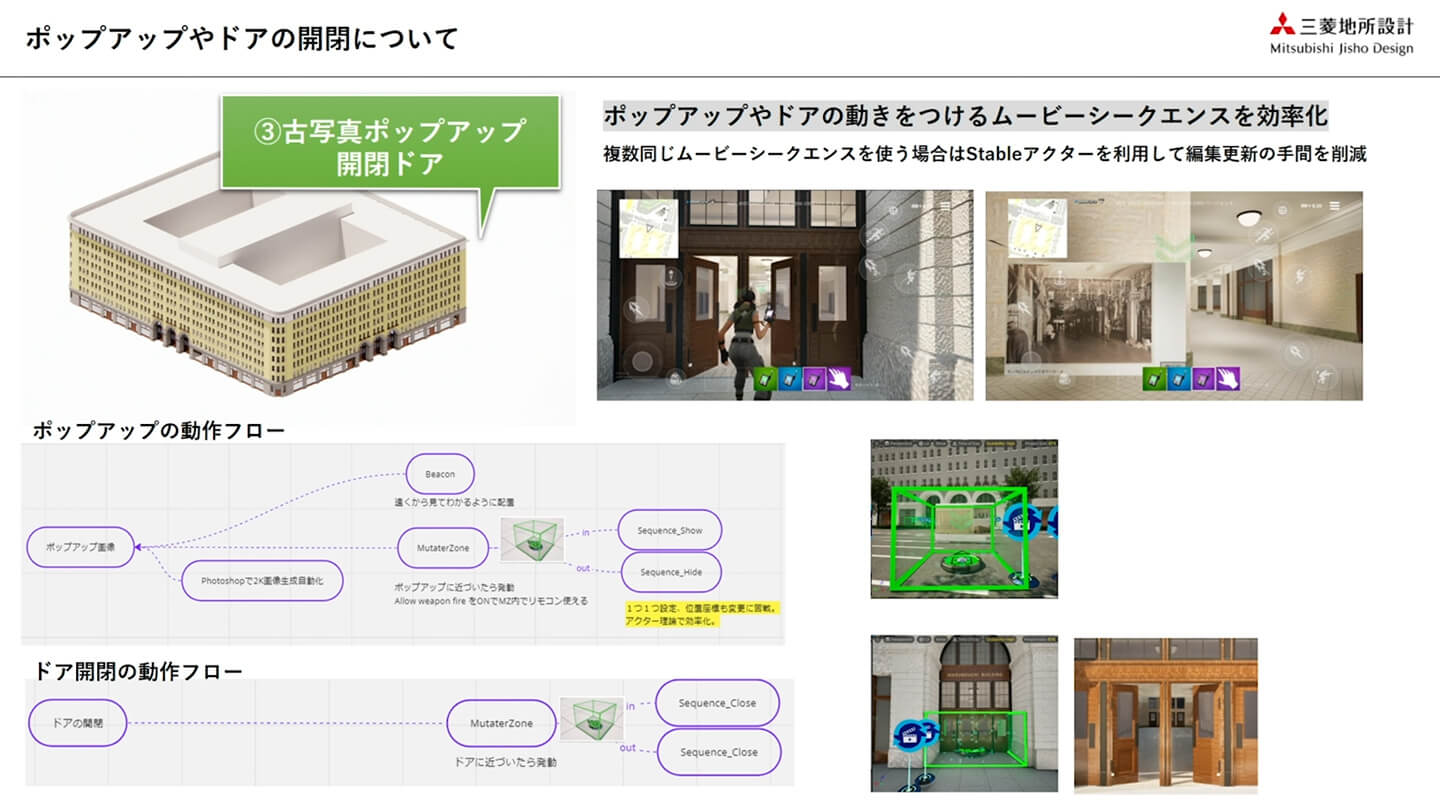Image resolution: width=1440 pixels, height=810 pixels.
Task: Click the blue tablet slot in gameplay hotbar
Action: click(789, 380)
